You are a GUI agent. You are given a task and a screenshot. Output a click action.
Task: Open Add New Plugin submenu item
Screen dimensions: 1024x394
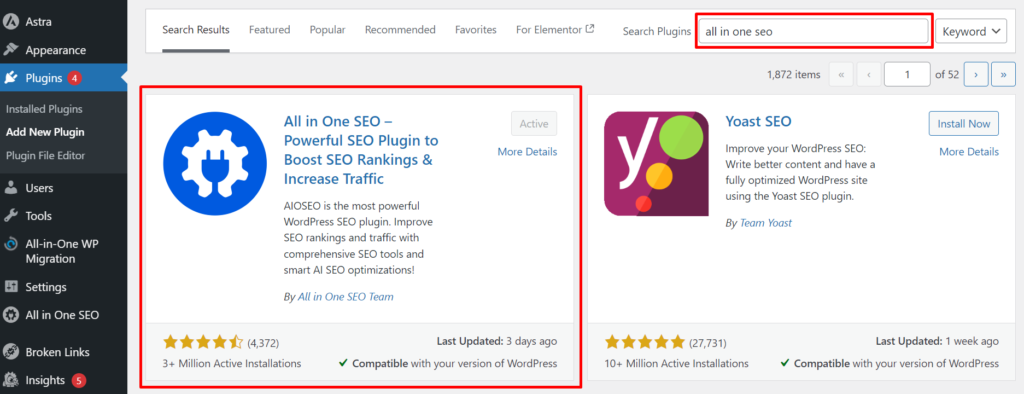coord(45,132)
